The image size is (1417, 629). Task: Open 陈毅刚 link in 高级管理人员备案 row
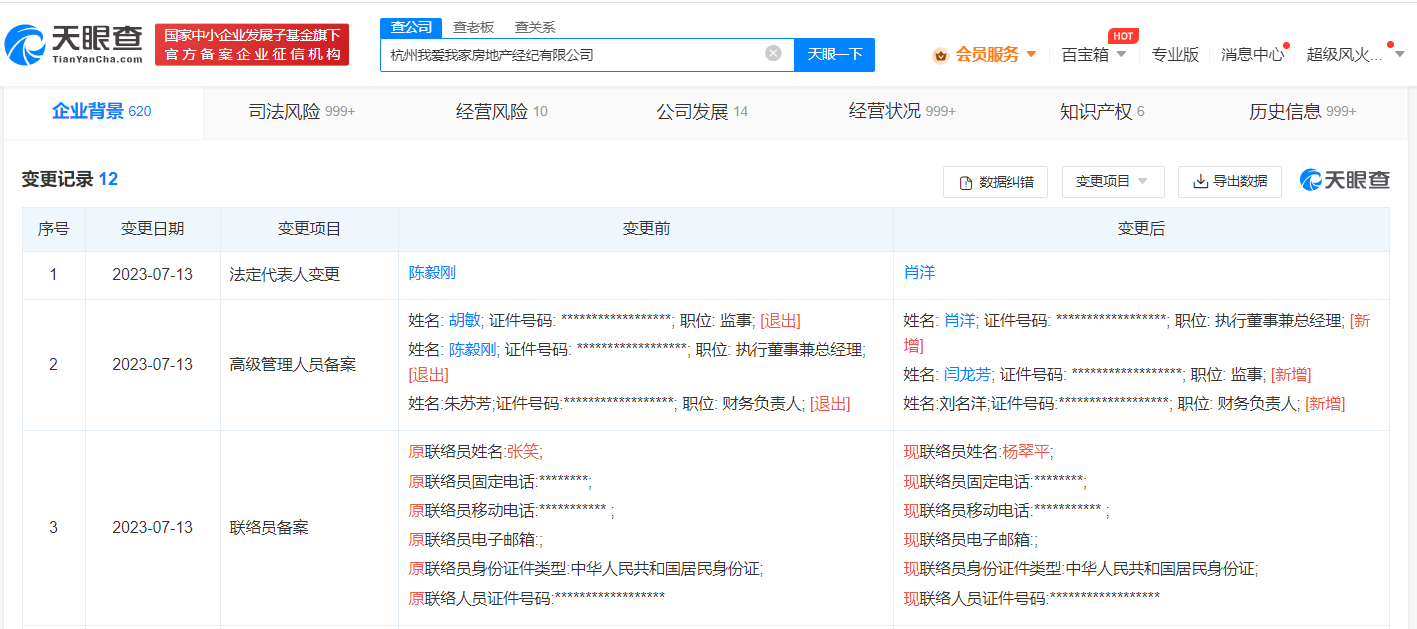coord(472,349)
